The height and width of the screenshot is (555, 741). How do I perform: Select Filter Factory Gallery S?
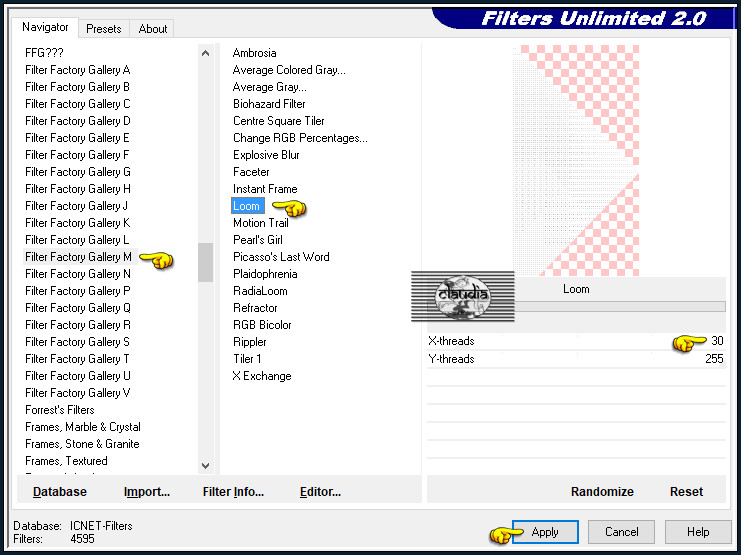pos(77,342)
